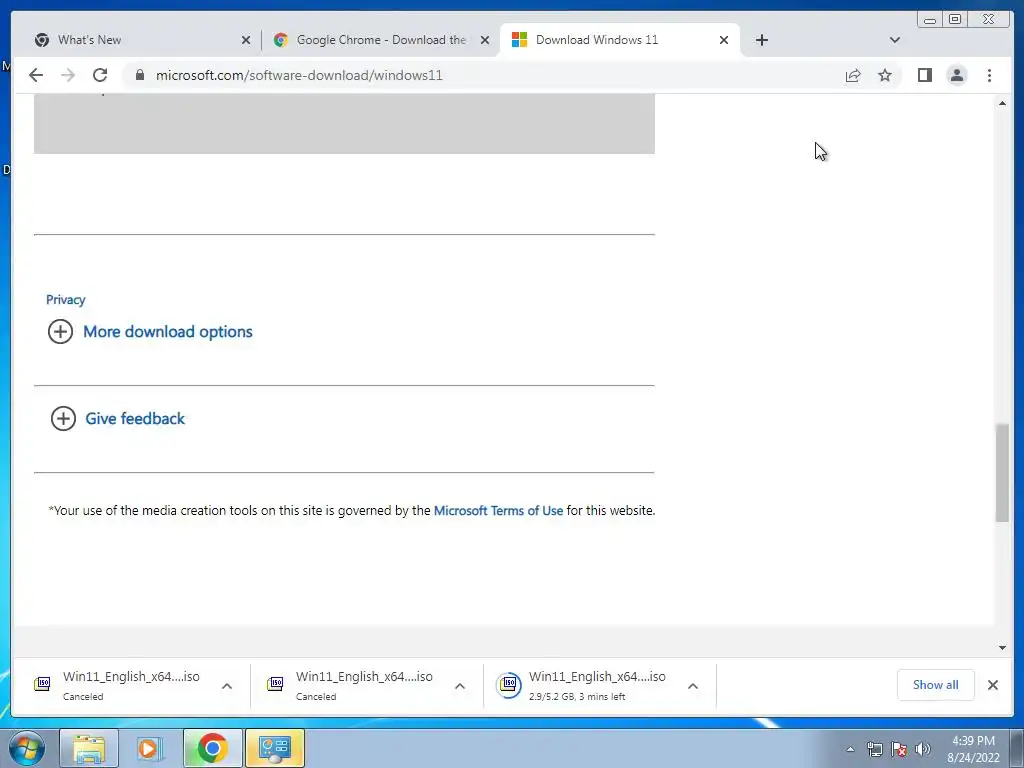Expand Give feedback section

[135, 419]
